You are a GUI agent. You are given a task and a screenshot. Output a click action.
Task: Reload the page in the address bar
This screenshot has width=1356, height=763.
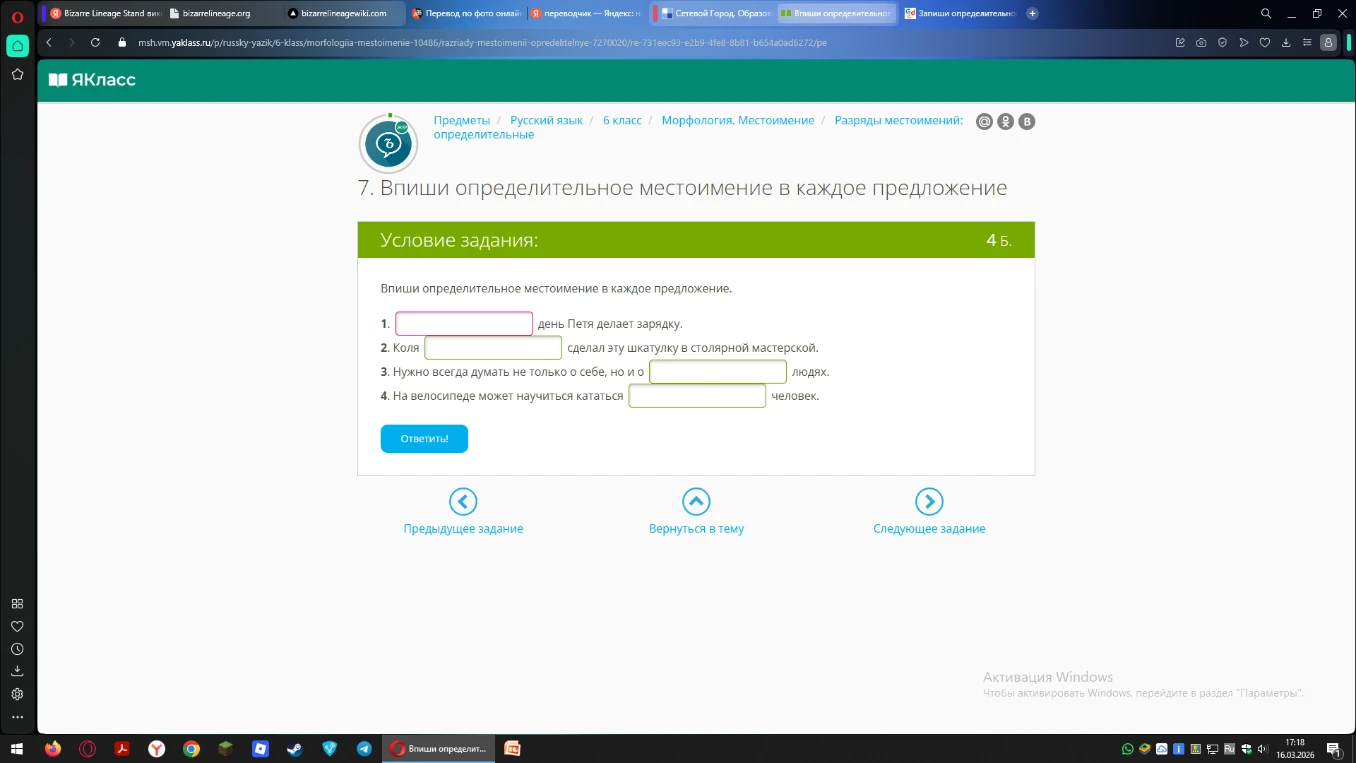pyautogui.click(x=95, y=42)
